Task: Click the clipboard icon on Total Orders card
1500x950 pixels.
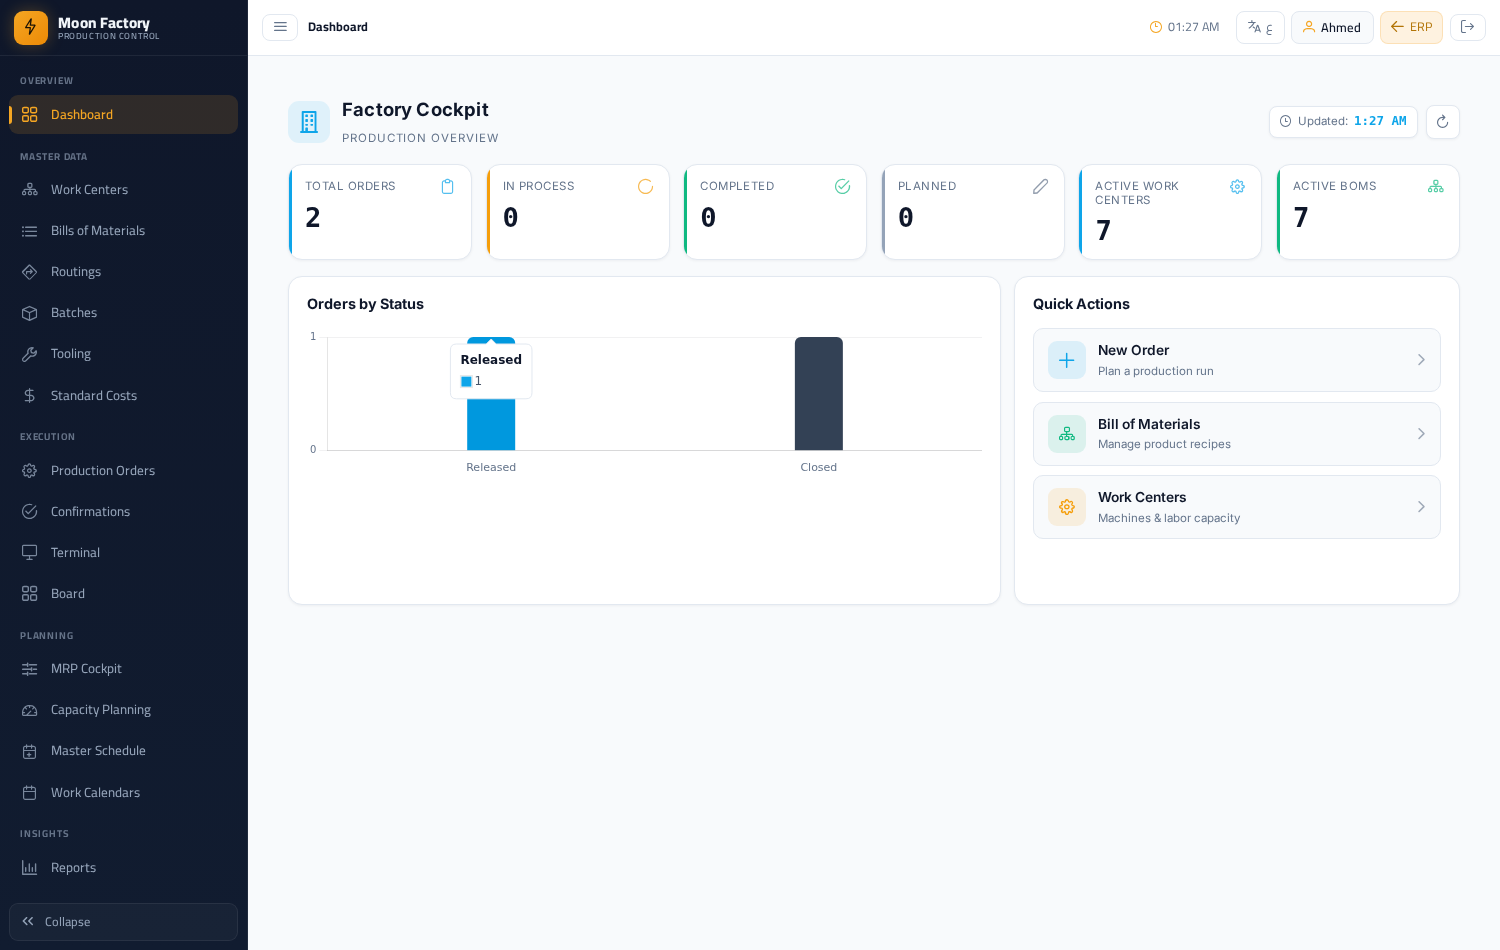Action: click(x=447, y=187)
